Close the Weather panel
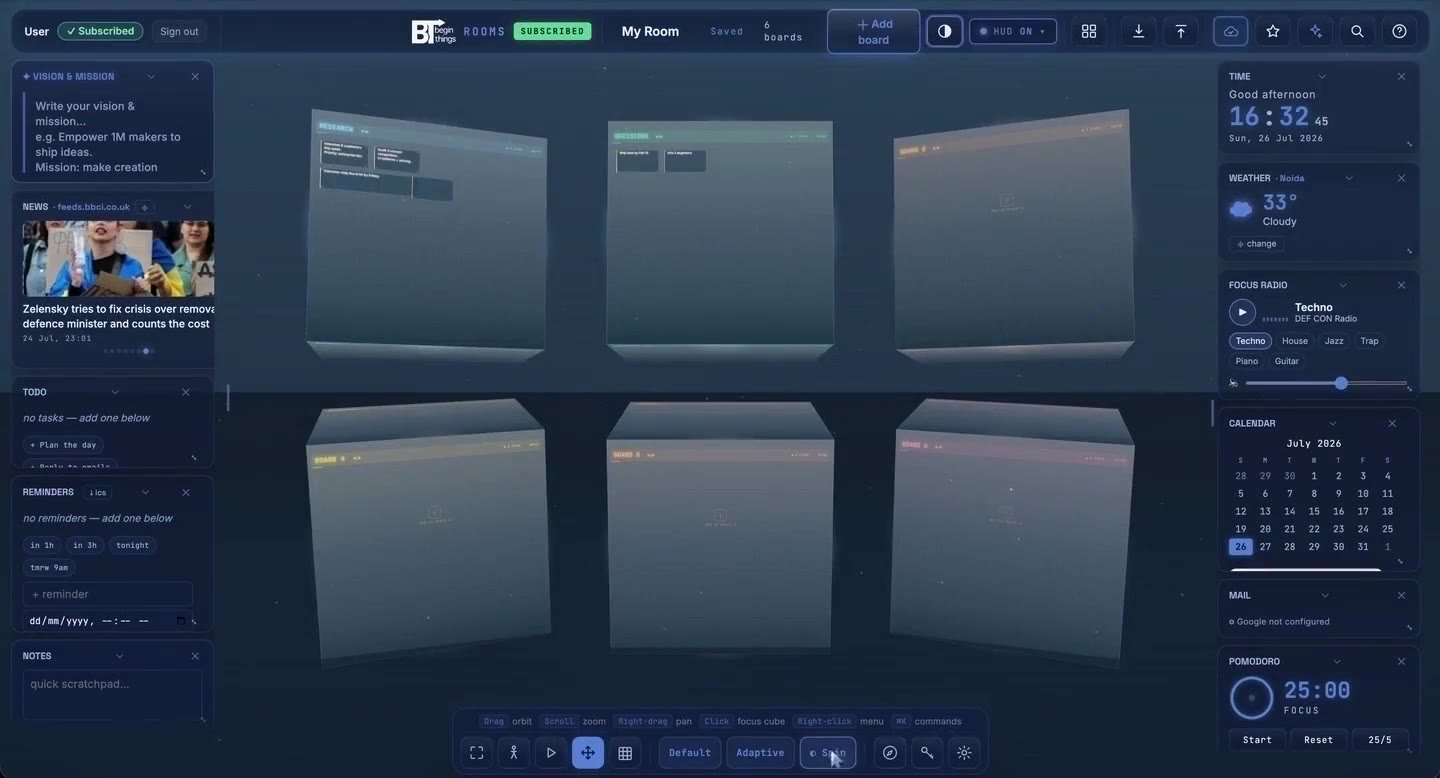 (1401, 178)
